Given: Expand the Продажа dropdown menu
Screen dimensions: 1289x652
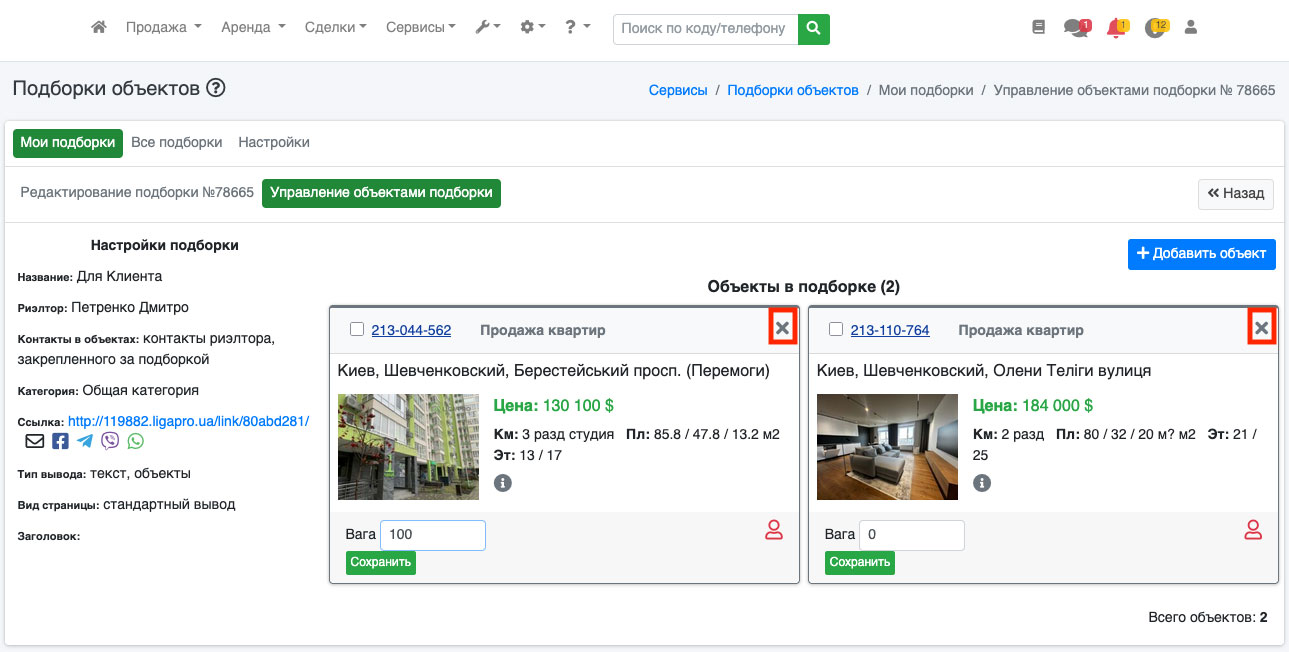Looking at the screenshot, I should [163, 28].
